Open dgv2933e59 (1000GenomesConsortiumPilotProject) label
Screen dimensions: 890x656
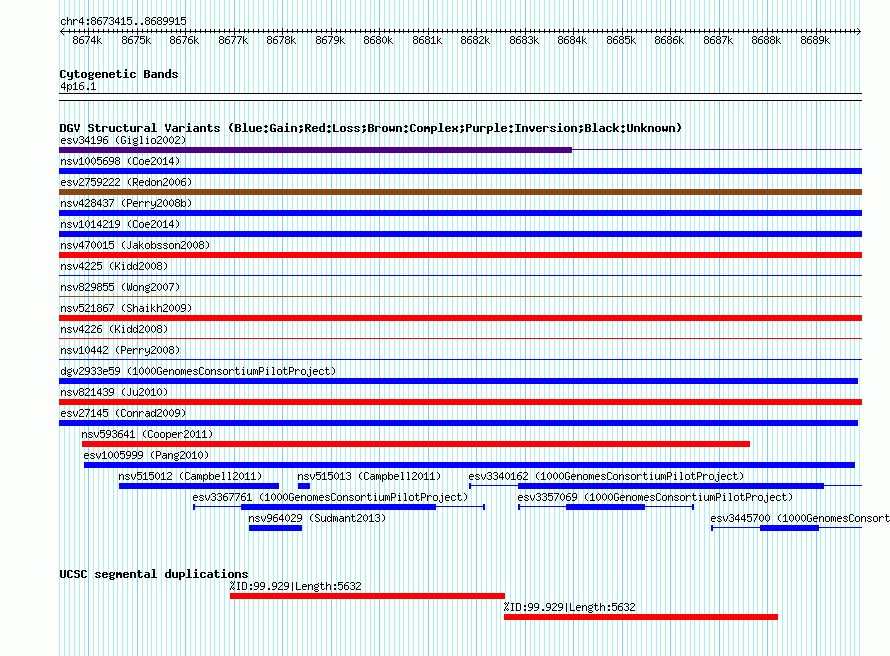click(x=198, y=371)
